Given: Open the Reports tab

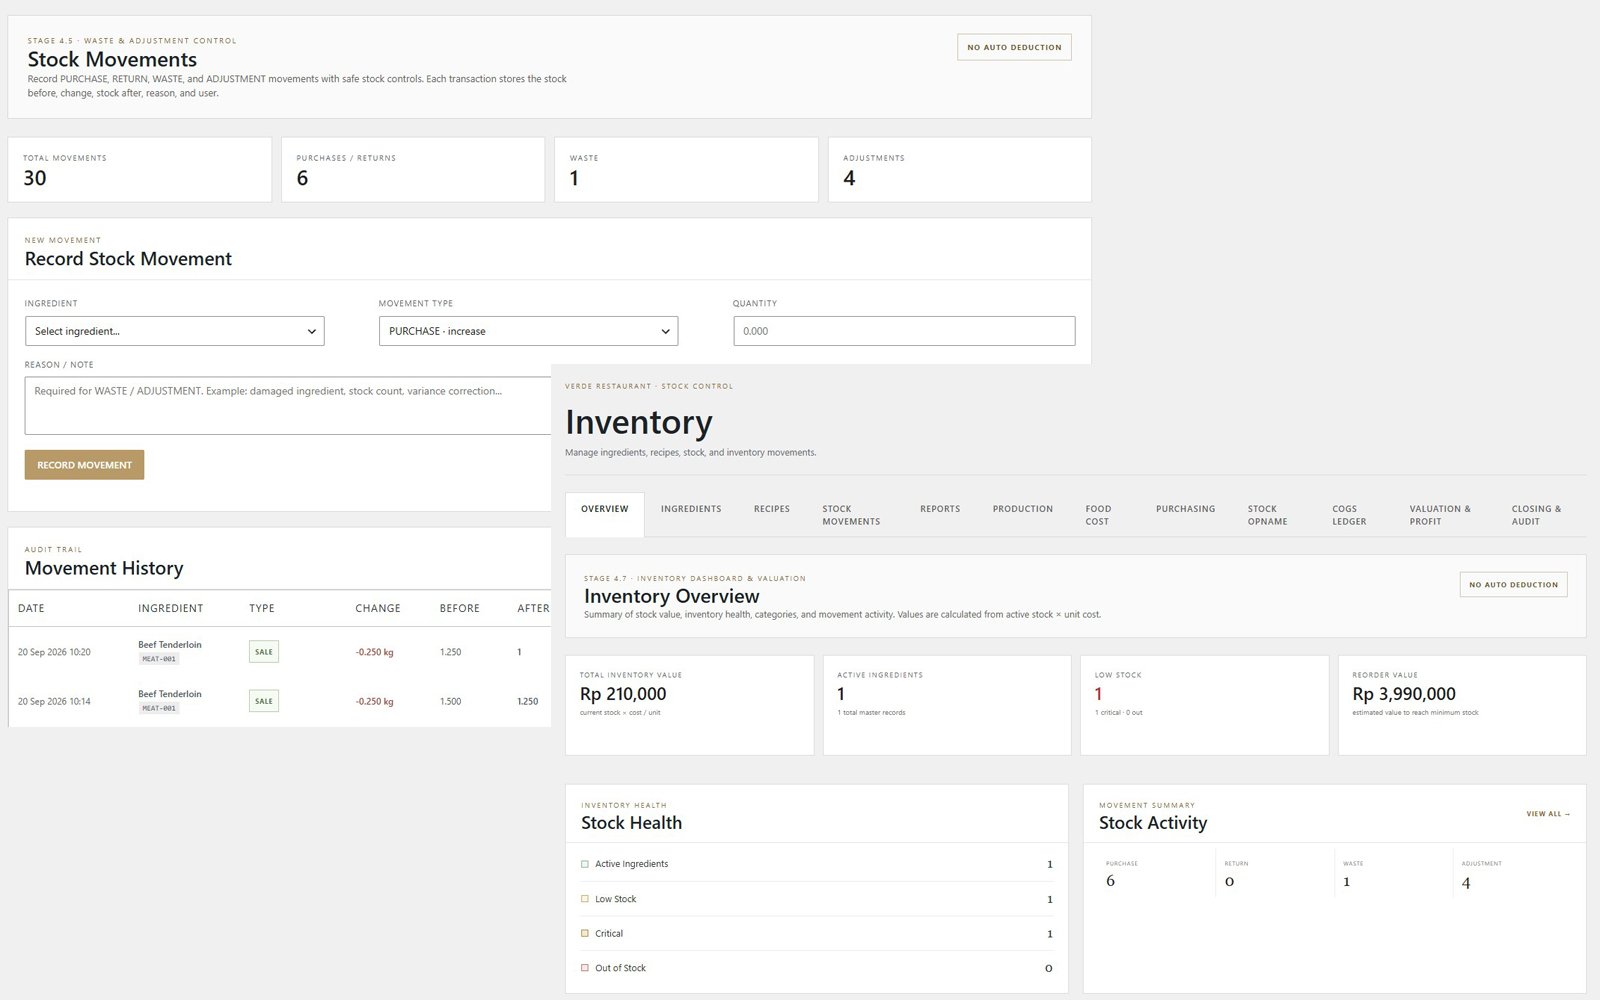Looking at the screenshot, I should tap(940, 509).
